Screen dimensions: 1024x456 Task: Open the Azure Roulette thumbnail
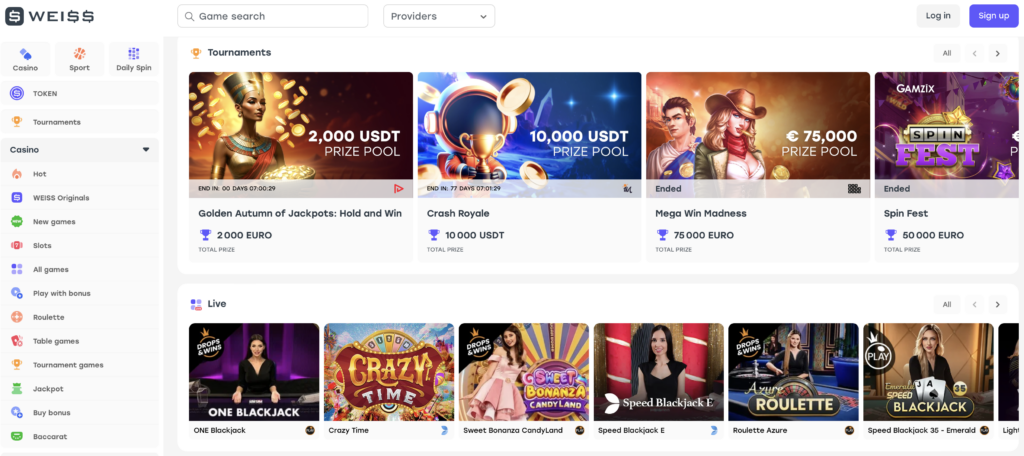(x=793, y=372)
